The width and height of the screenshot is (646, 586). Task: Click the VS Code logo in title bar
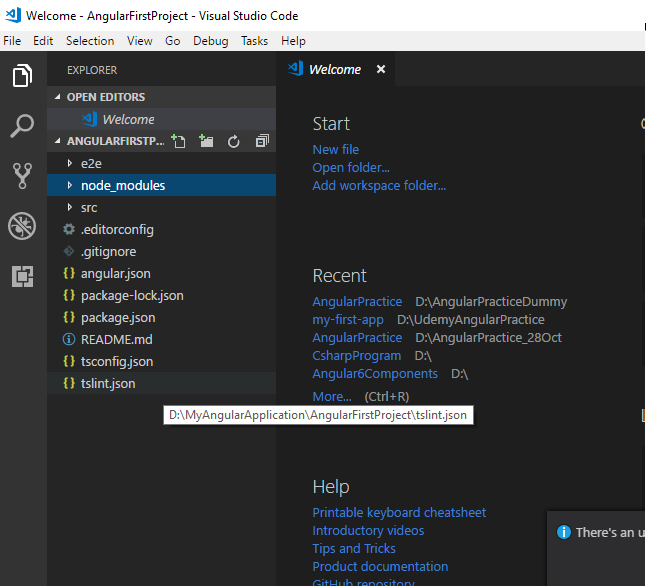[x=13, y=15]
